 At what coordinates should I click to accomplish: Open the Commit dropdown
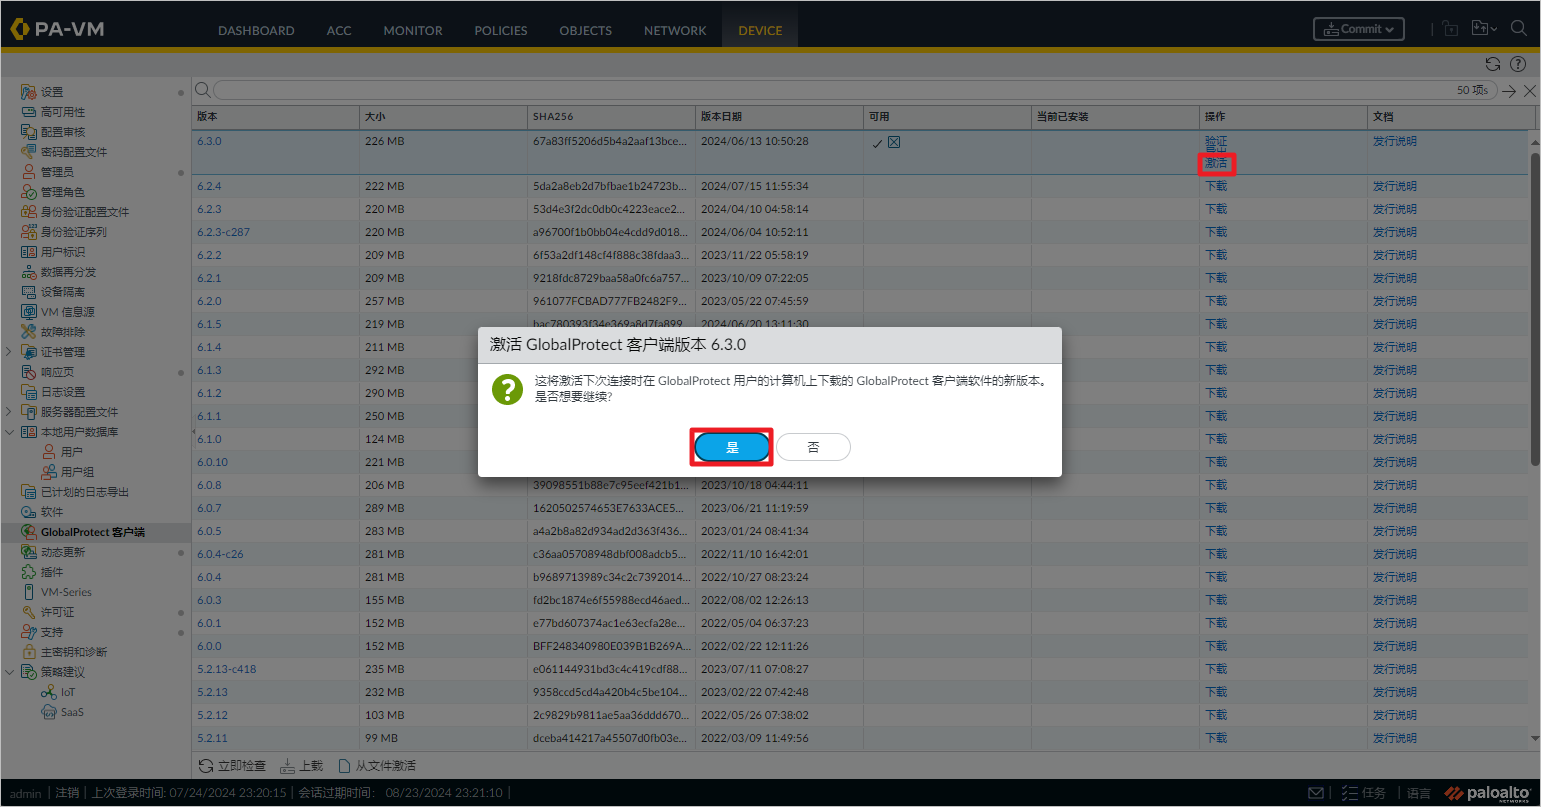click(1359, 29)
